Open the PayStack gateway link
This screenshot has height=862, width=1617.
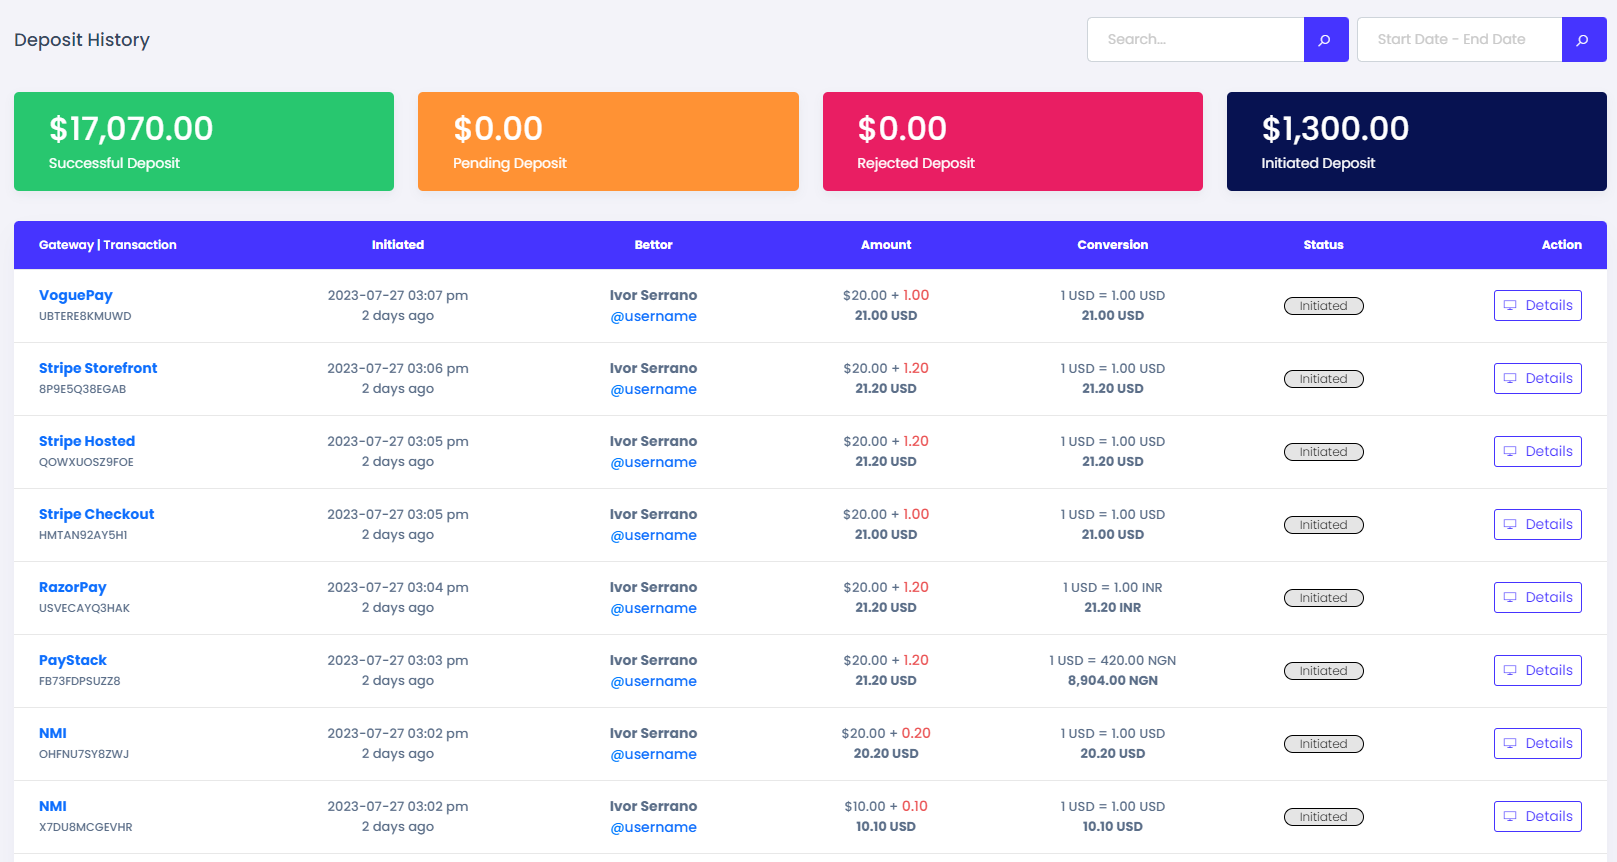pyautogui.click(x=73, y=661)
